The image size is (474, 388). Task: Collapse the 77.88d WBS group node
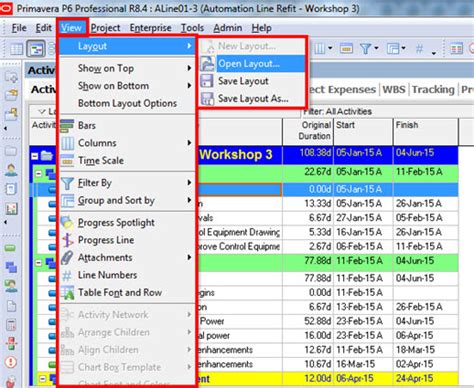(39, 263)
